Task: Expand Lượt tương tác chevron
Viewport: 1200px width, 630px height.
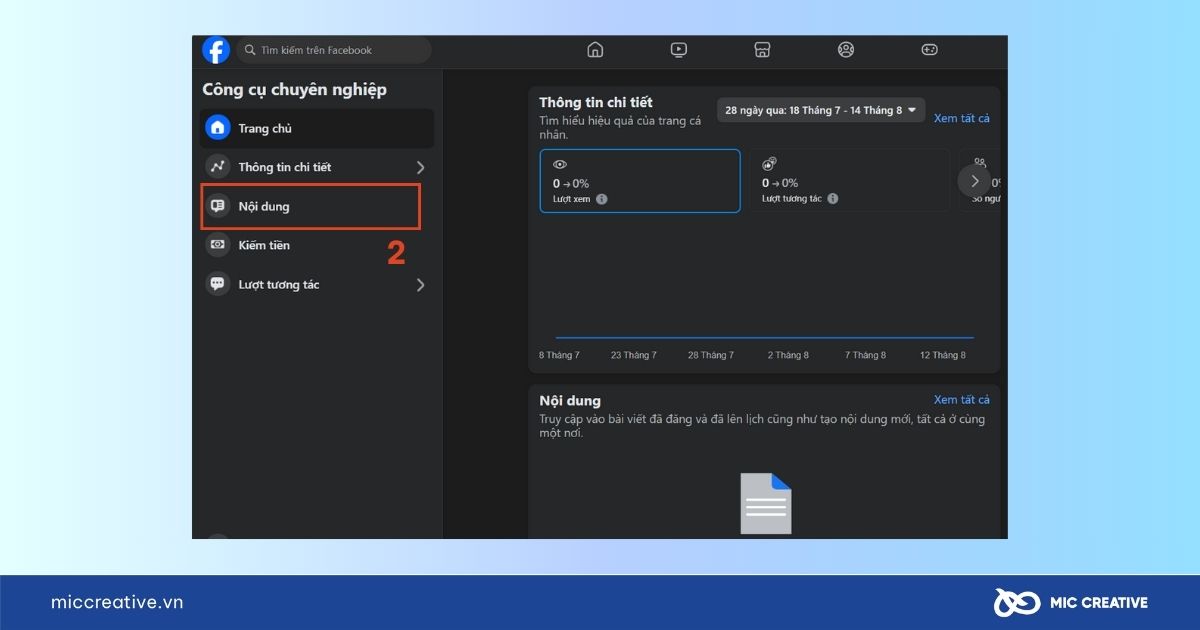Action: tap(420, 285)
